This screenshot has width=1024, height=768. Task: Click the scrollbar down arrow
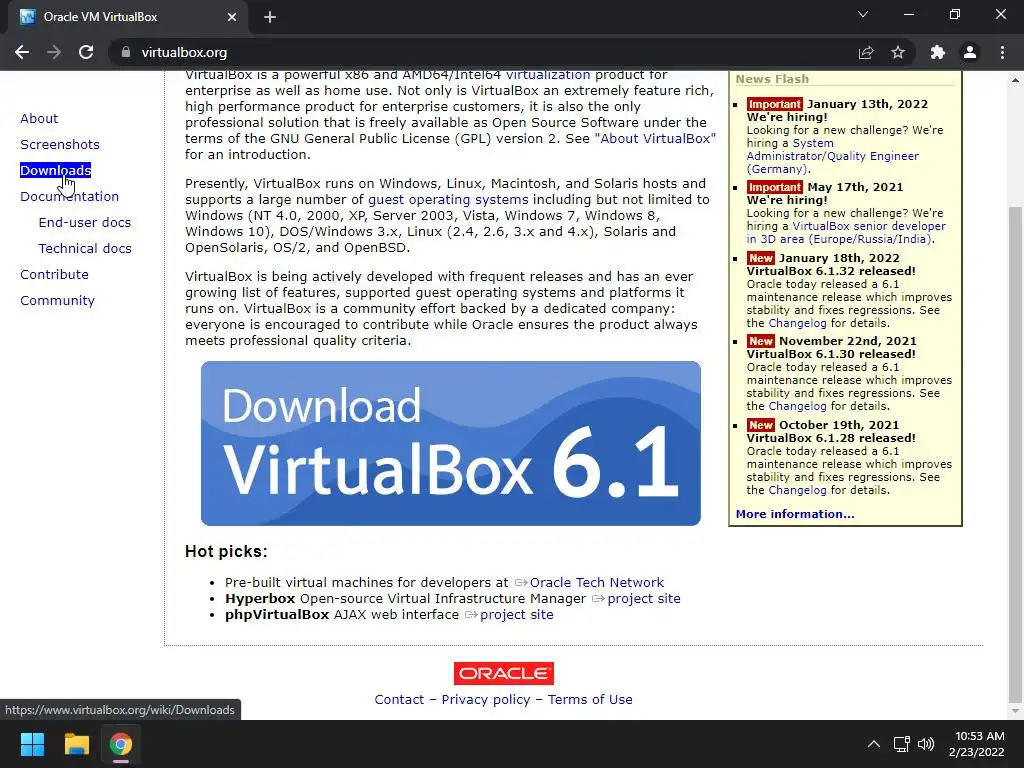pos(1015,711)
